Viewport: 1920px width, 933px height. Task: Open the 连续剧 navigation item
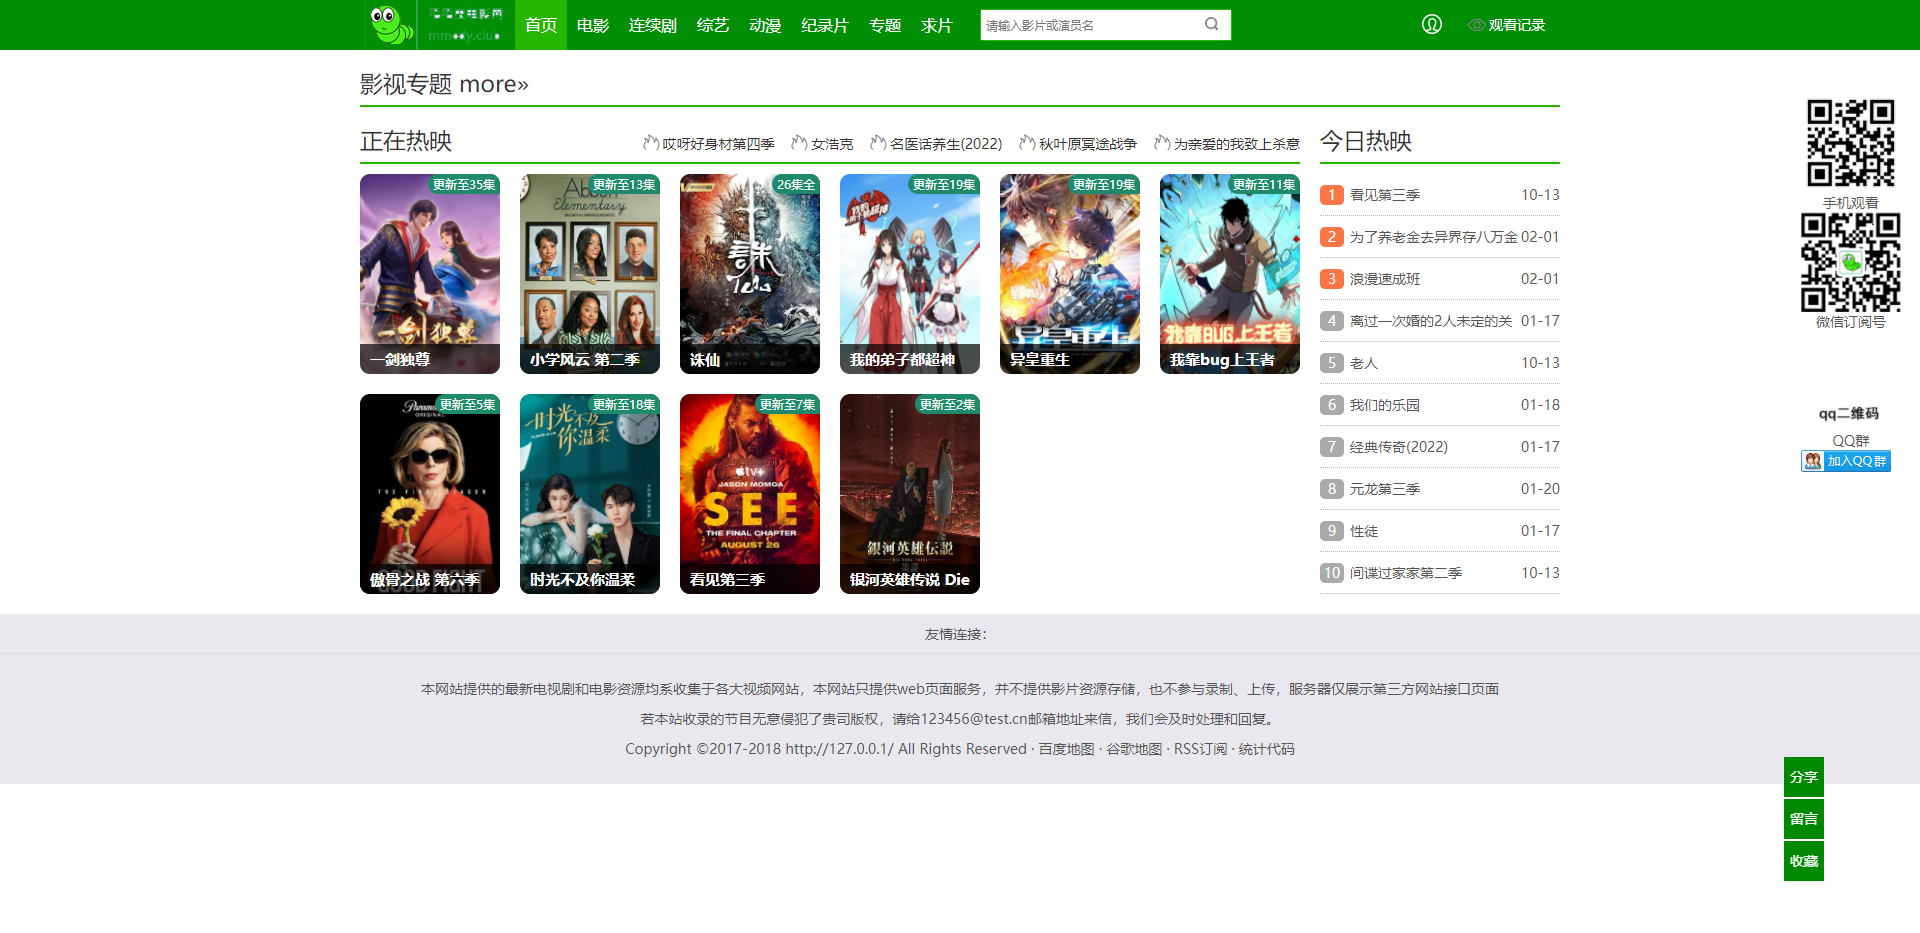pyautogui.click(x=653, y=25)
